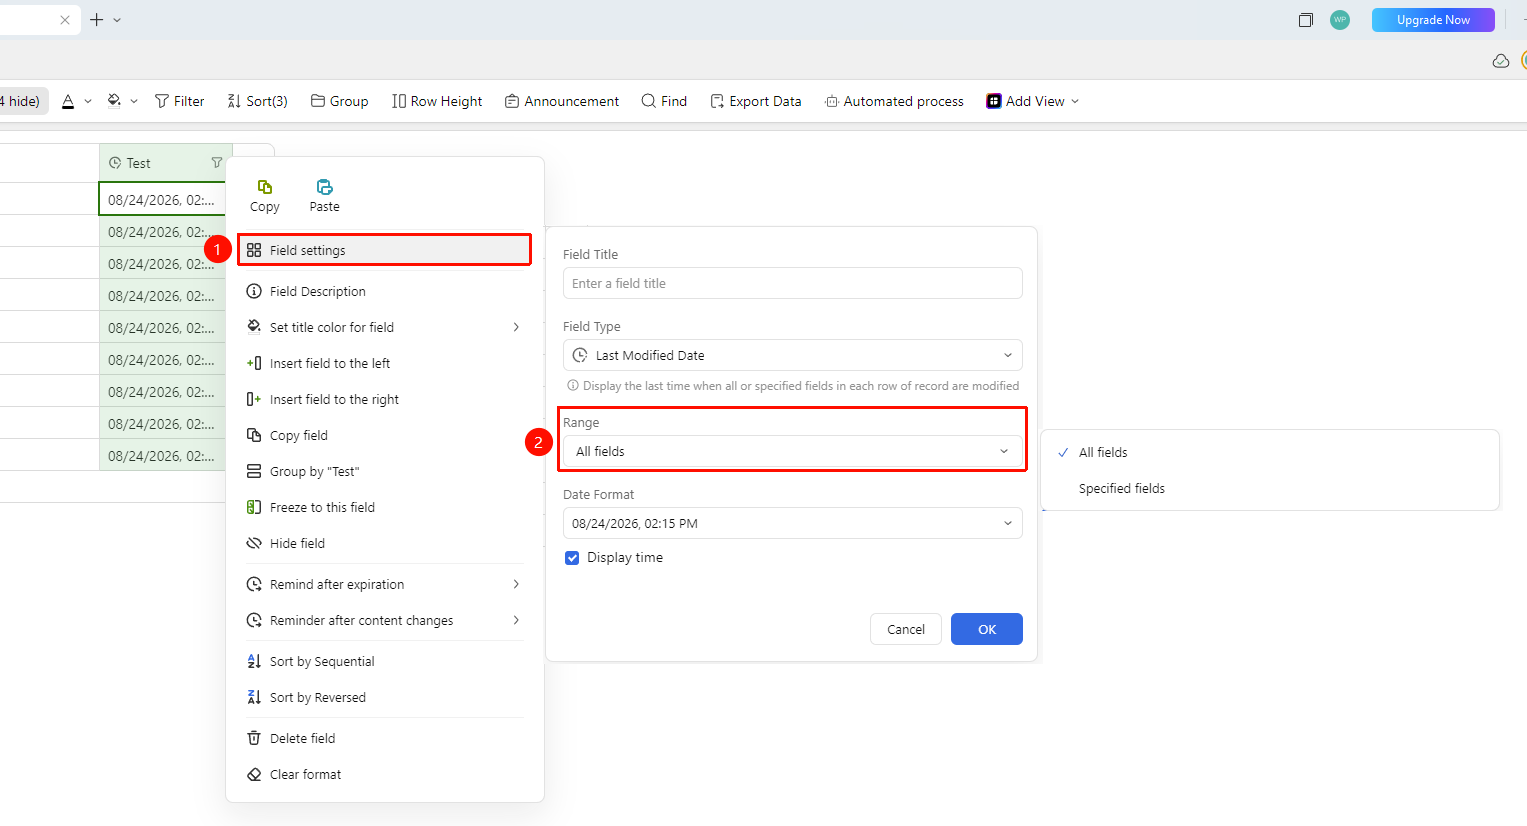Select Field settings menu entry

click(x=385, y=250)
